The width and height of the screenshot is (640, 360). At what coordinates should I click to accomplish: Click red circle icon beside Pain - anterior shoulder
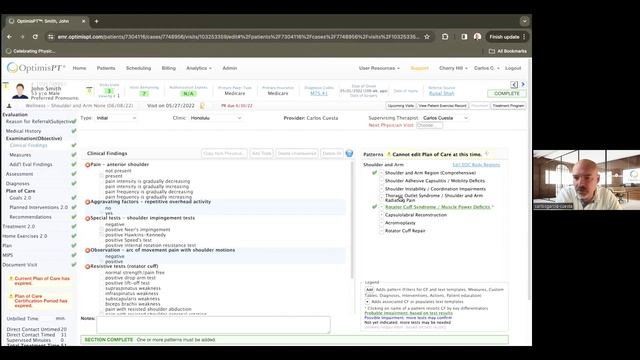click(87, 165)
